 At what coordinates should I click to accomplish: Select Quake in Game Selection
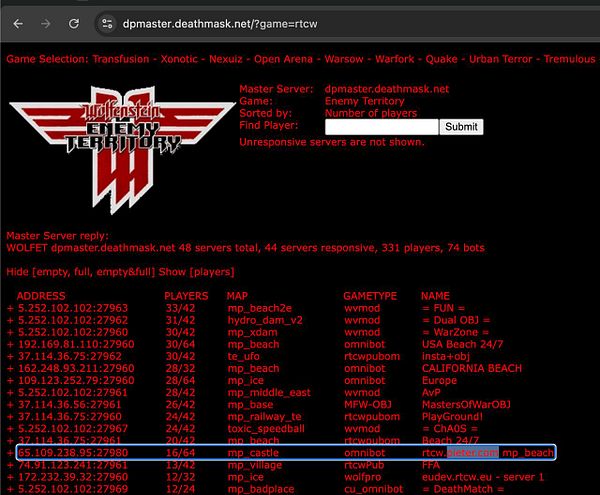click(x=441, y=59)
